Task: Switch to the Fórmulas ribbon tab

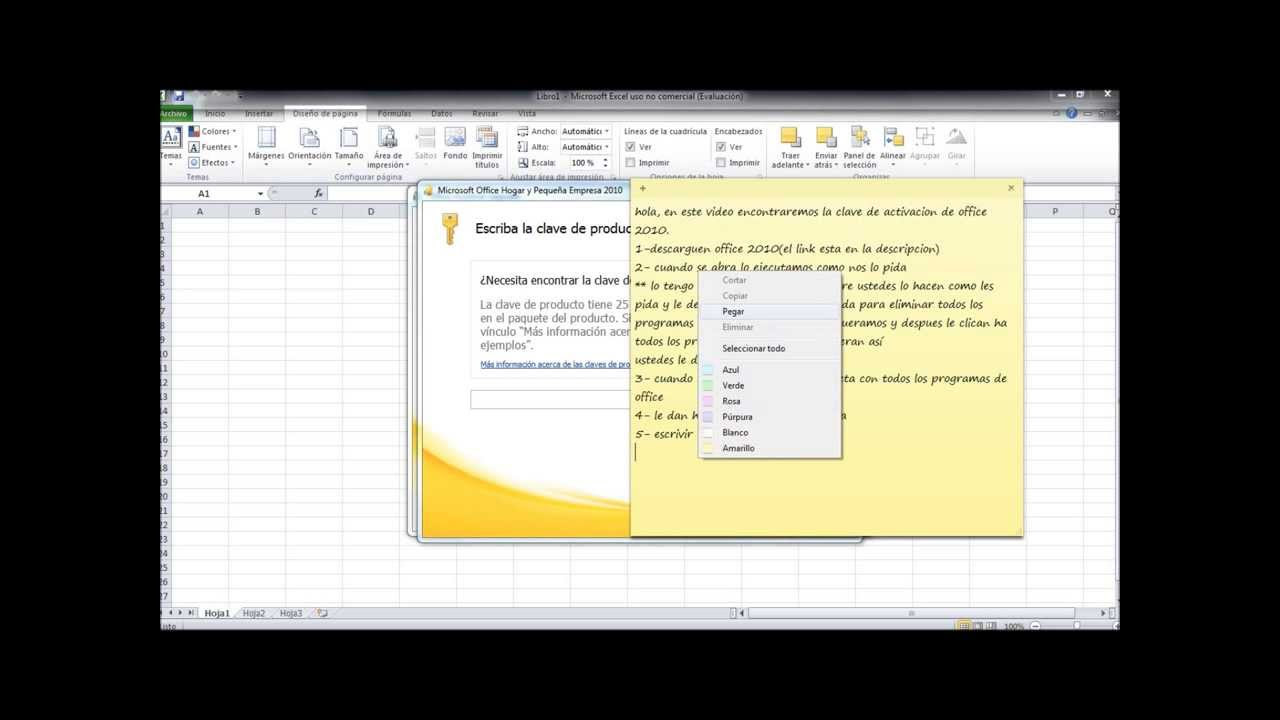Action: (394, 113)
